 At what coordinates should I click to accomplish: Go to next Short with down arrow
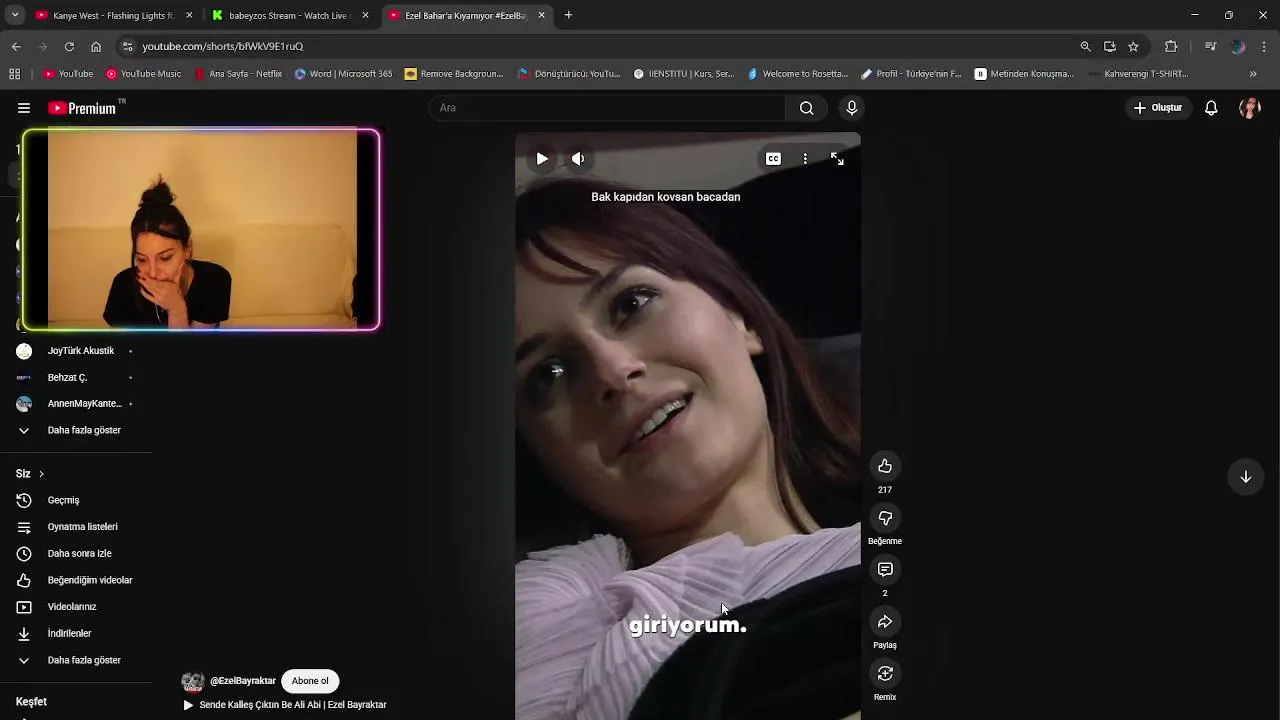1245,477
